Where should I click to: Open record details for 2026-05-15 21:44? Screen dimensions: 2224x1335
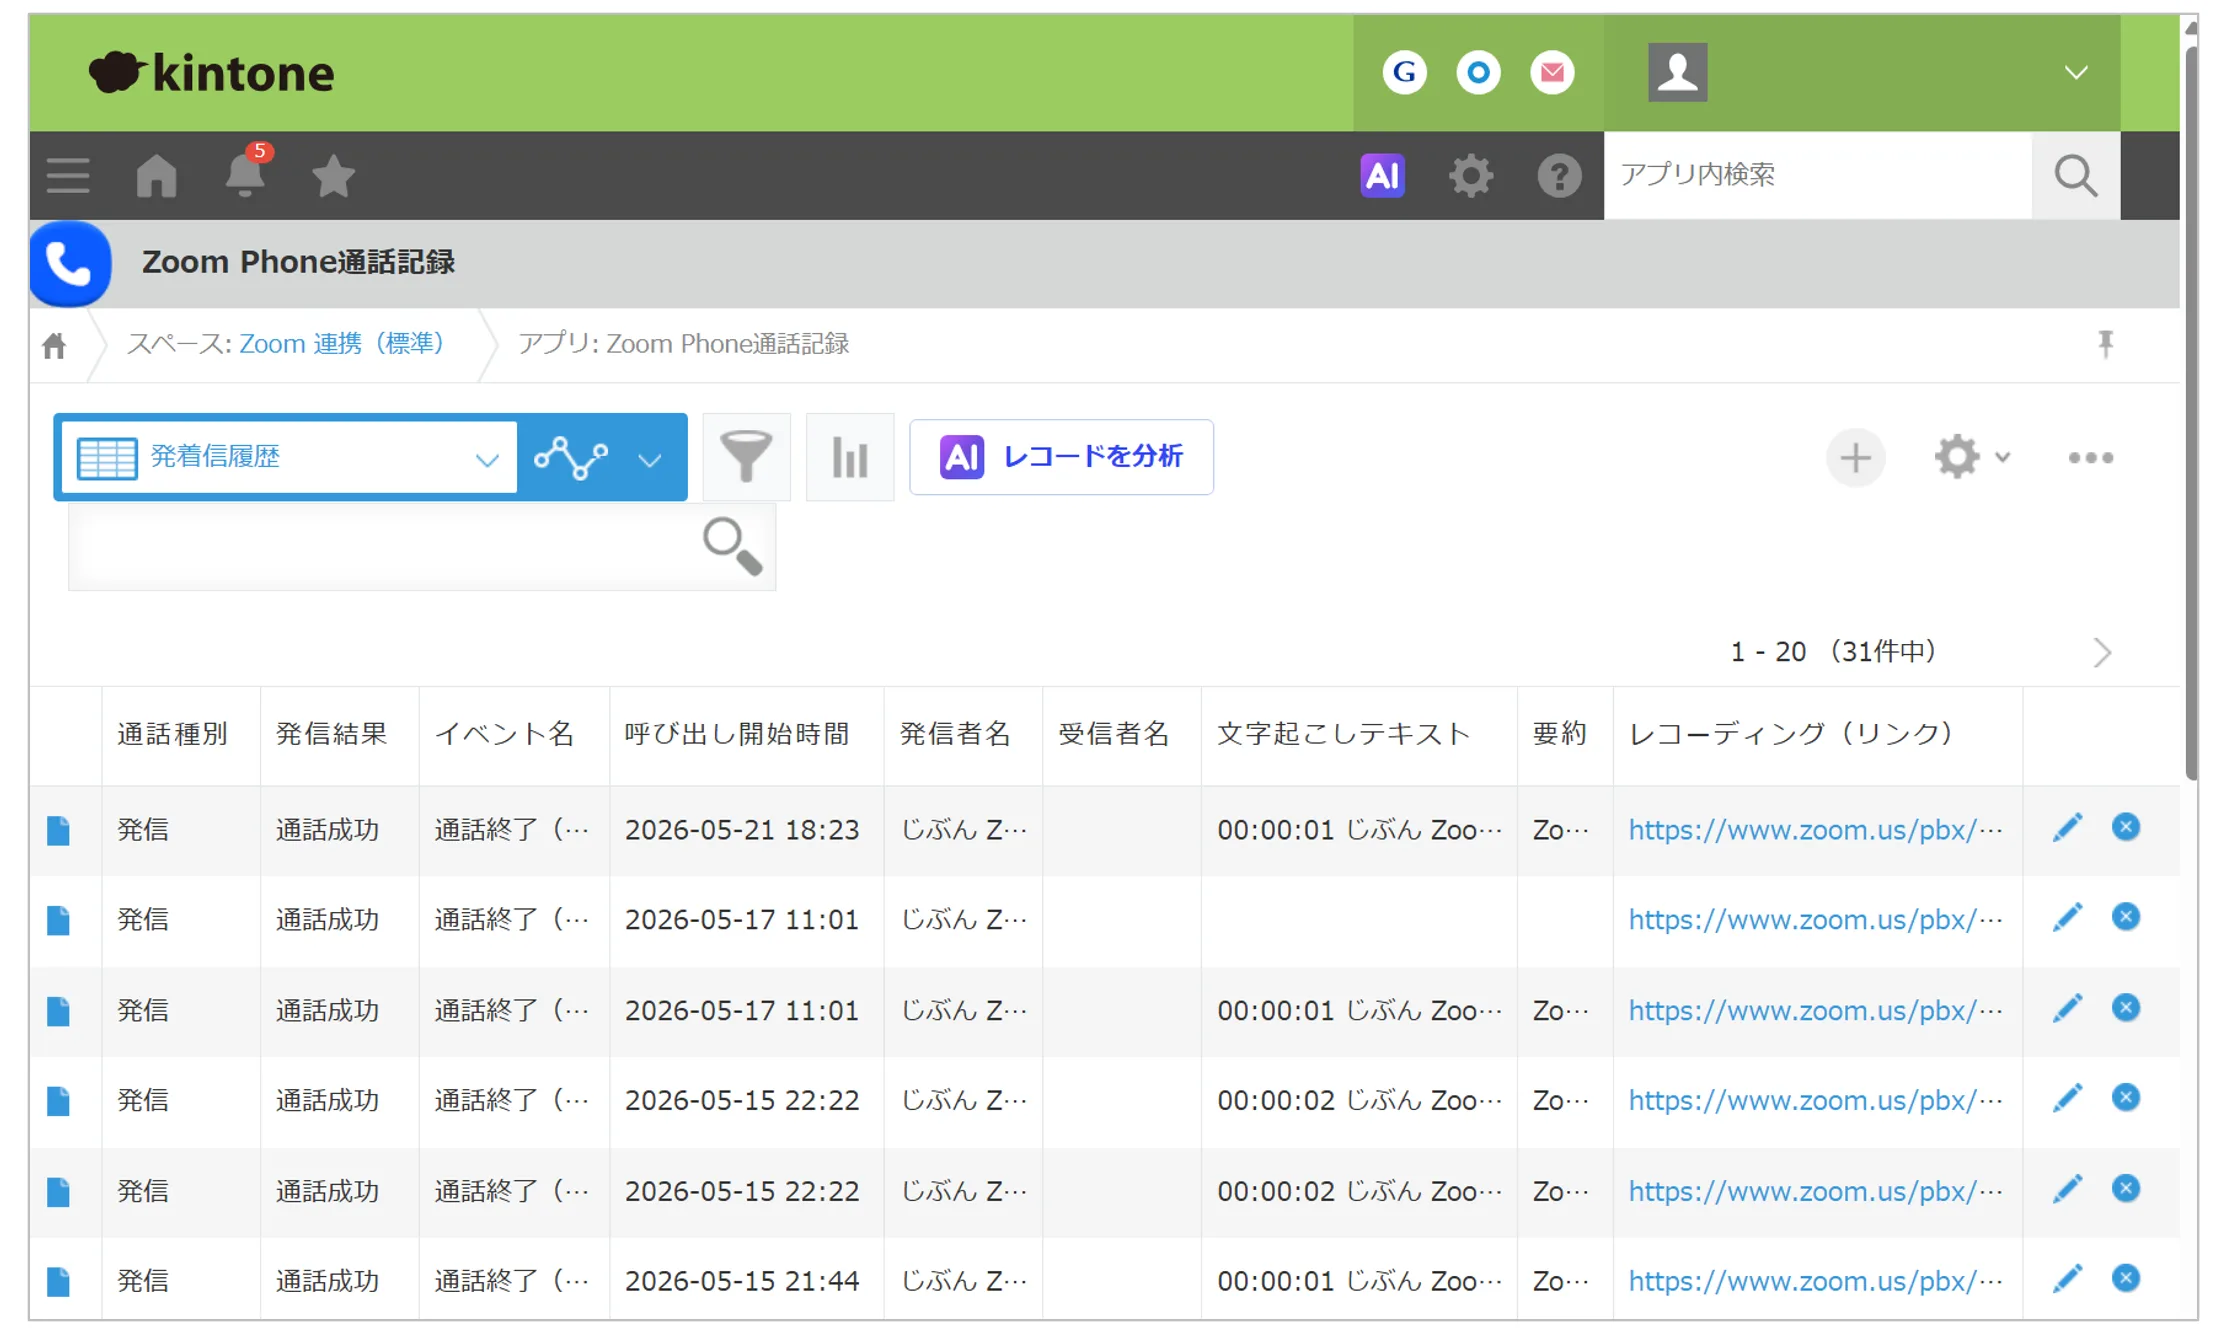click(x=58, y=1281)
